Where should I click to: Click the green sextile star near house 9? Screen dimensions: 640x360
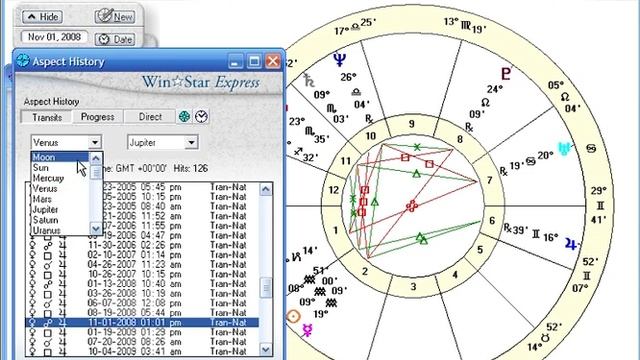point(417,147)
